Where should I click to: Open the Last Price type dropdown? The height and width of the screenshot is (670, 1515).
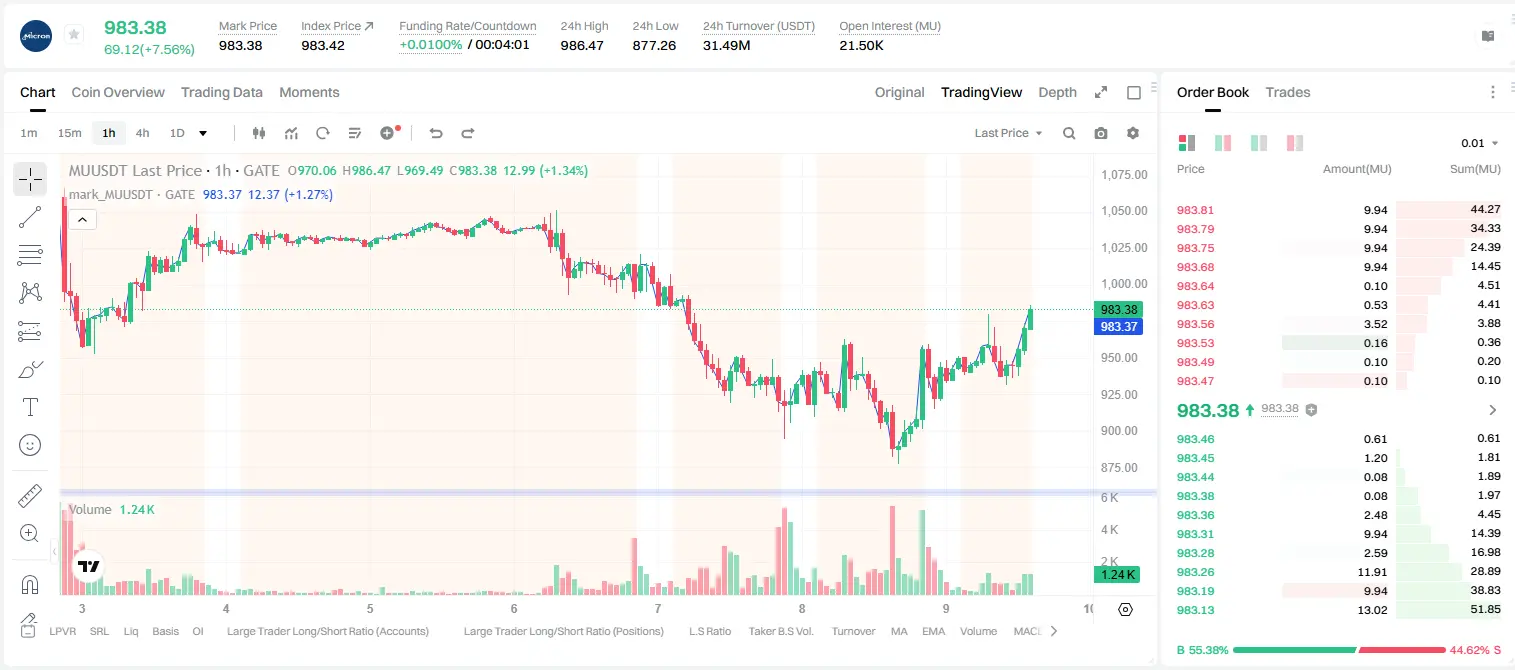coord(1008,133)
